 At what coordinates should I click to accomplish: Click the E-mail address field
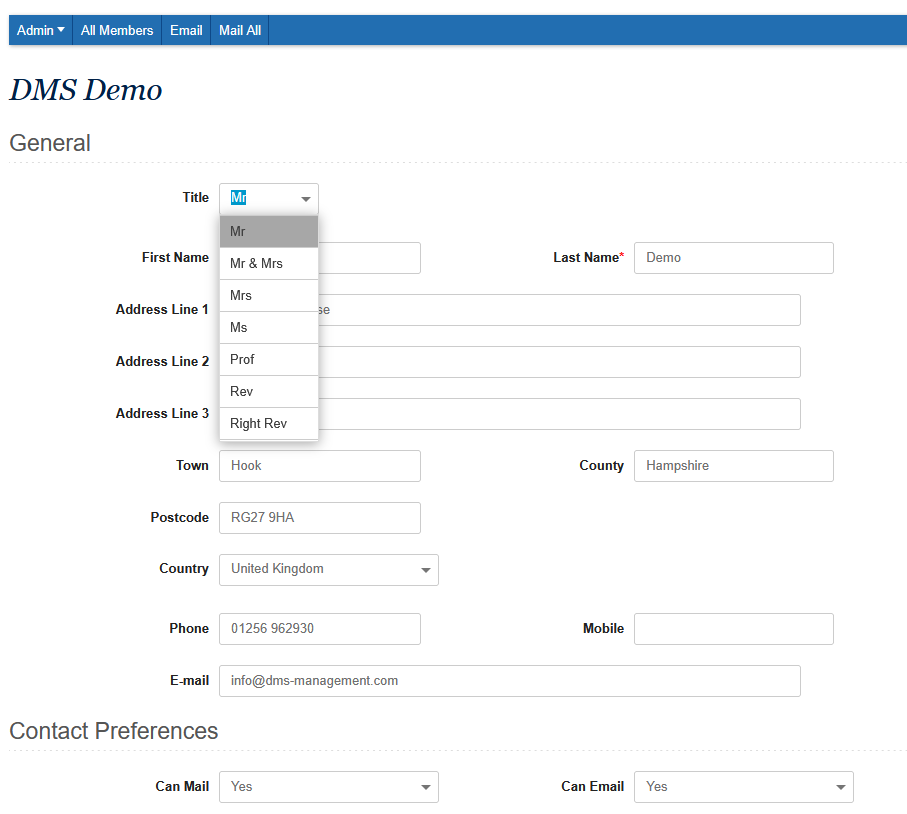(x=509, y=681)
